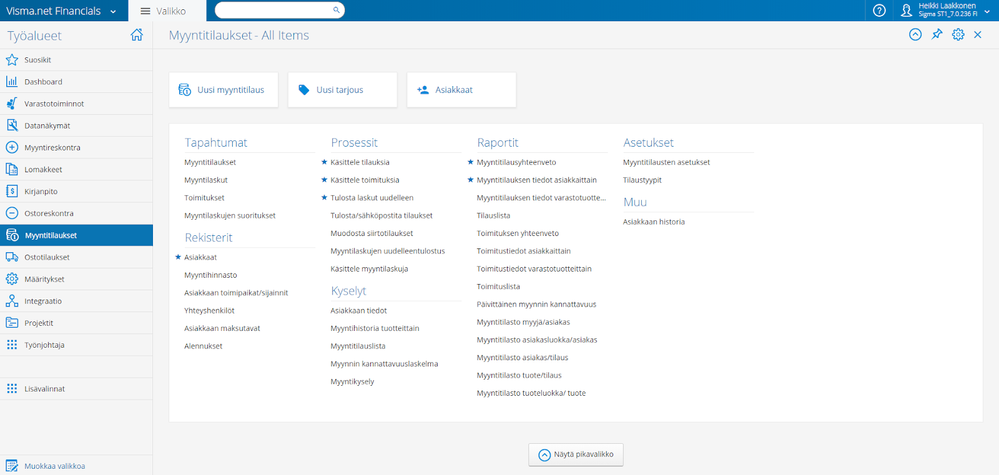Open Työnjohtaja grid icon

click(11, 344)
